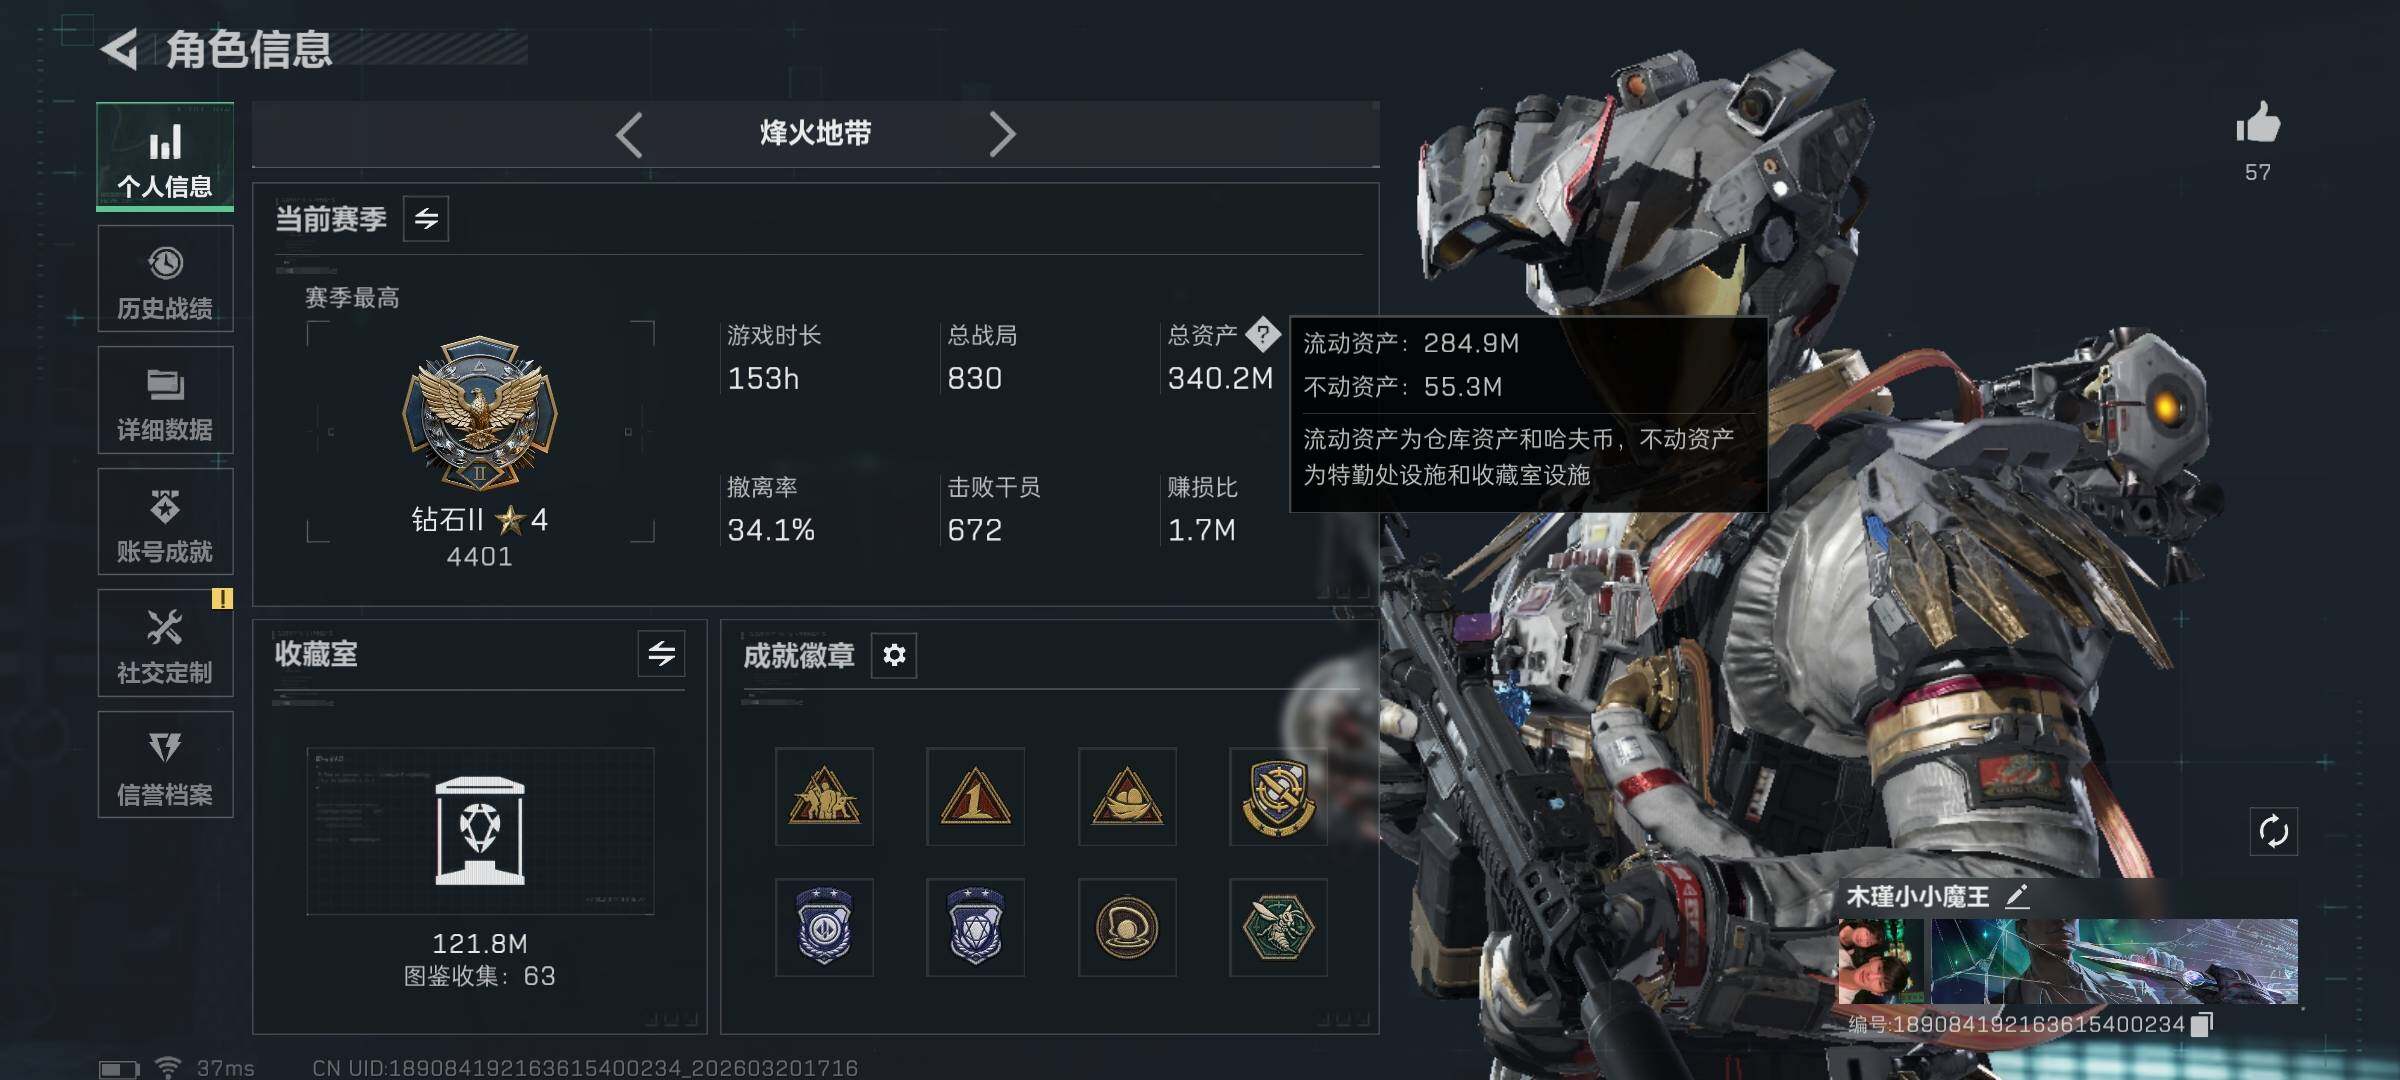Open the 详细数据 tab

coord(165,400)
